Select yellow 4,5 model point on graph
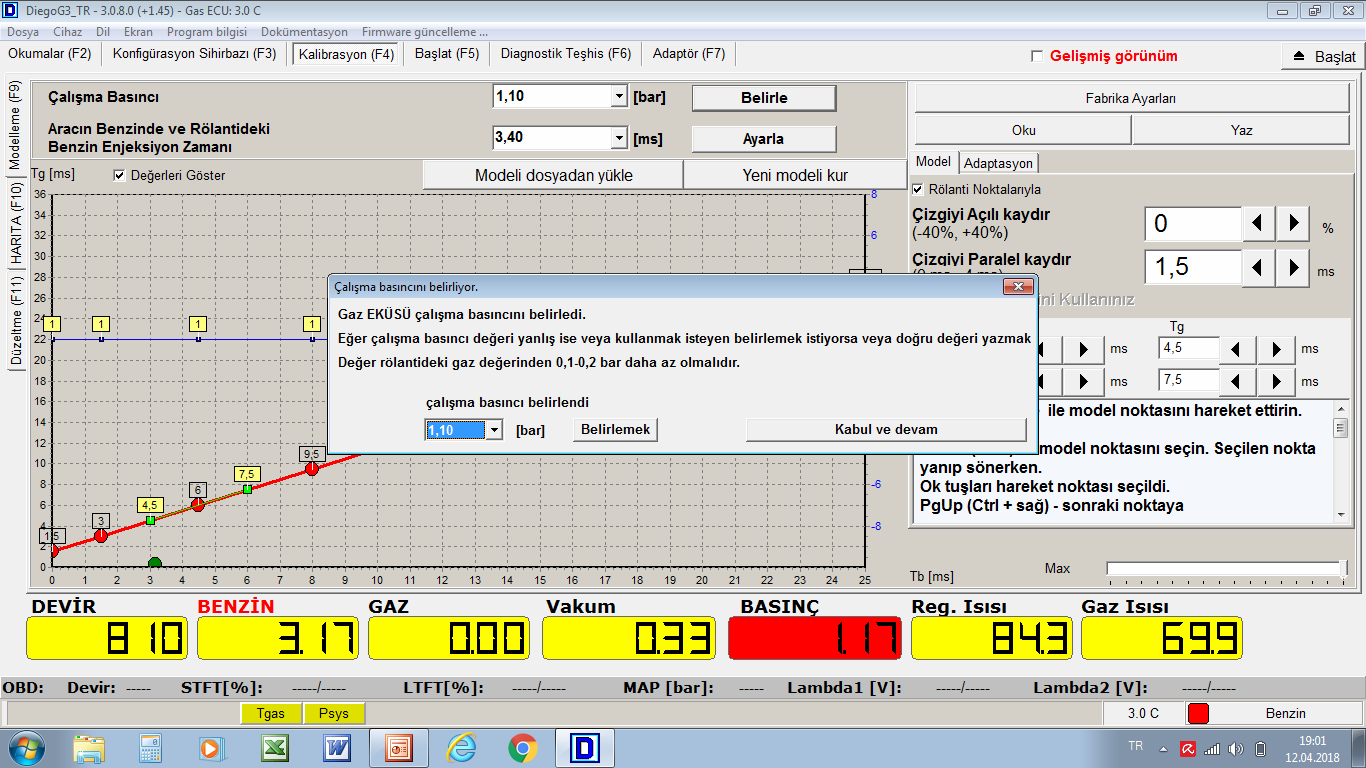 (x=150, y=520)
